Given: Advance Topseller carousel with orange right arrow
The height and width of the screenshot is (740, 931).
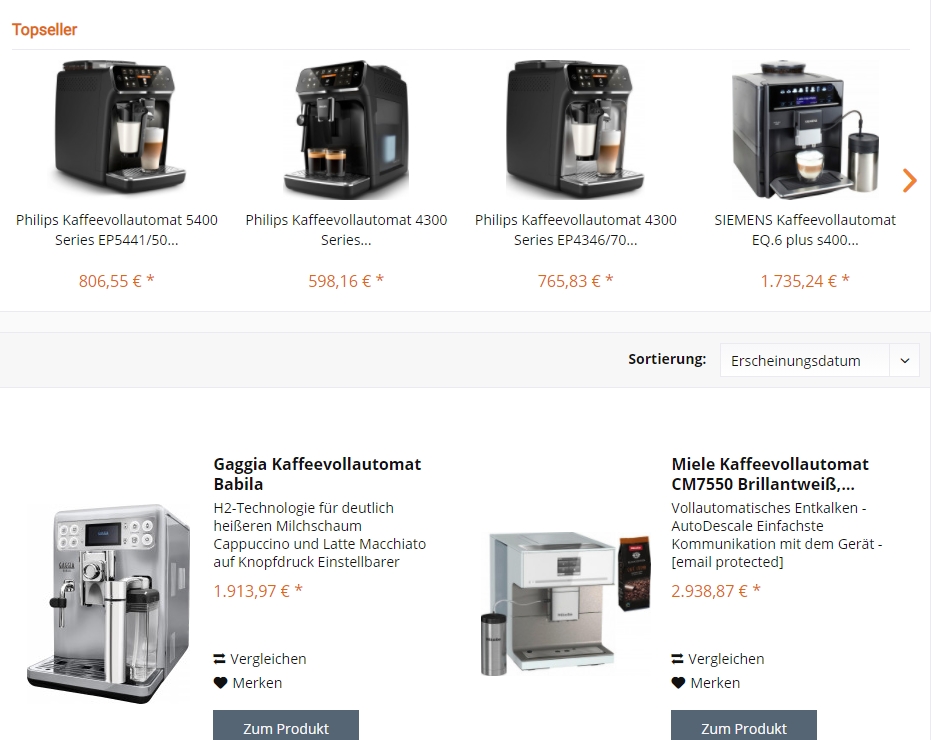Looking at the screenshot, I should click(909, 181).
